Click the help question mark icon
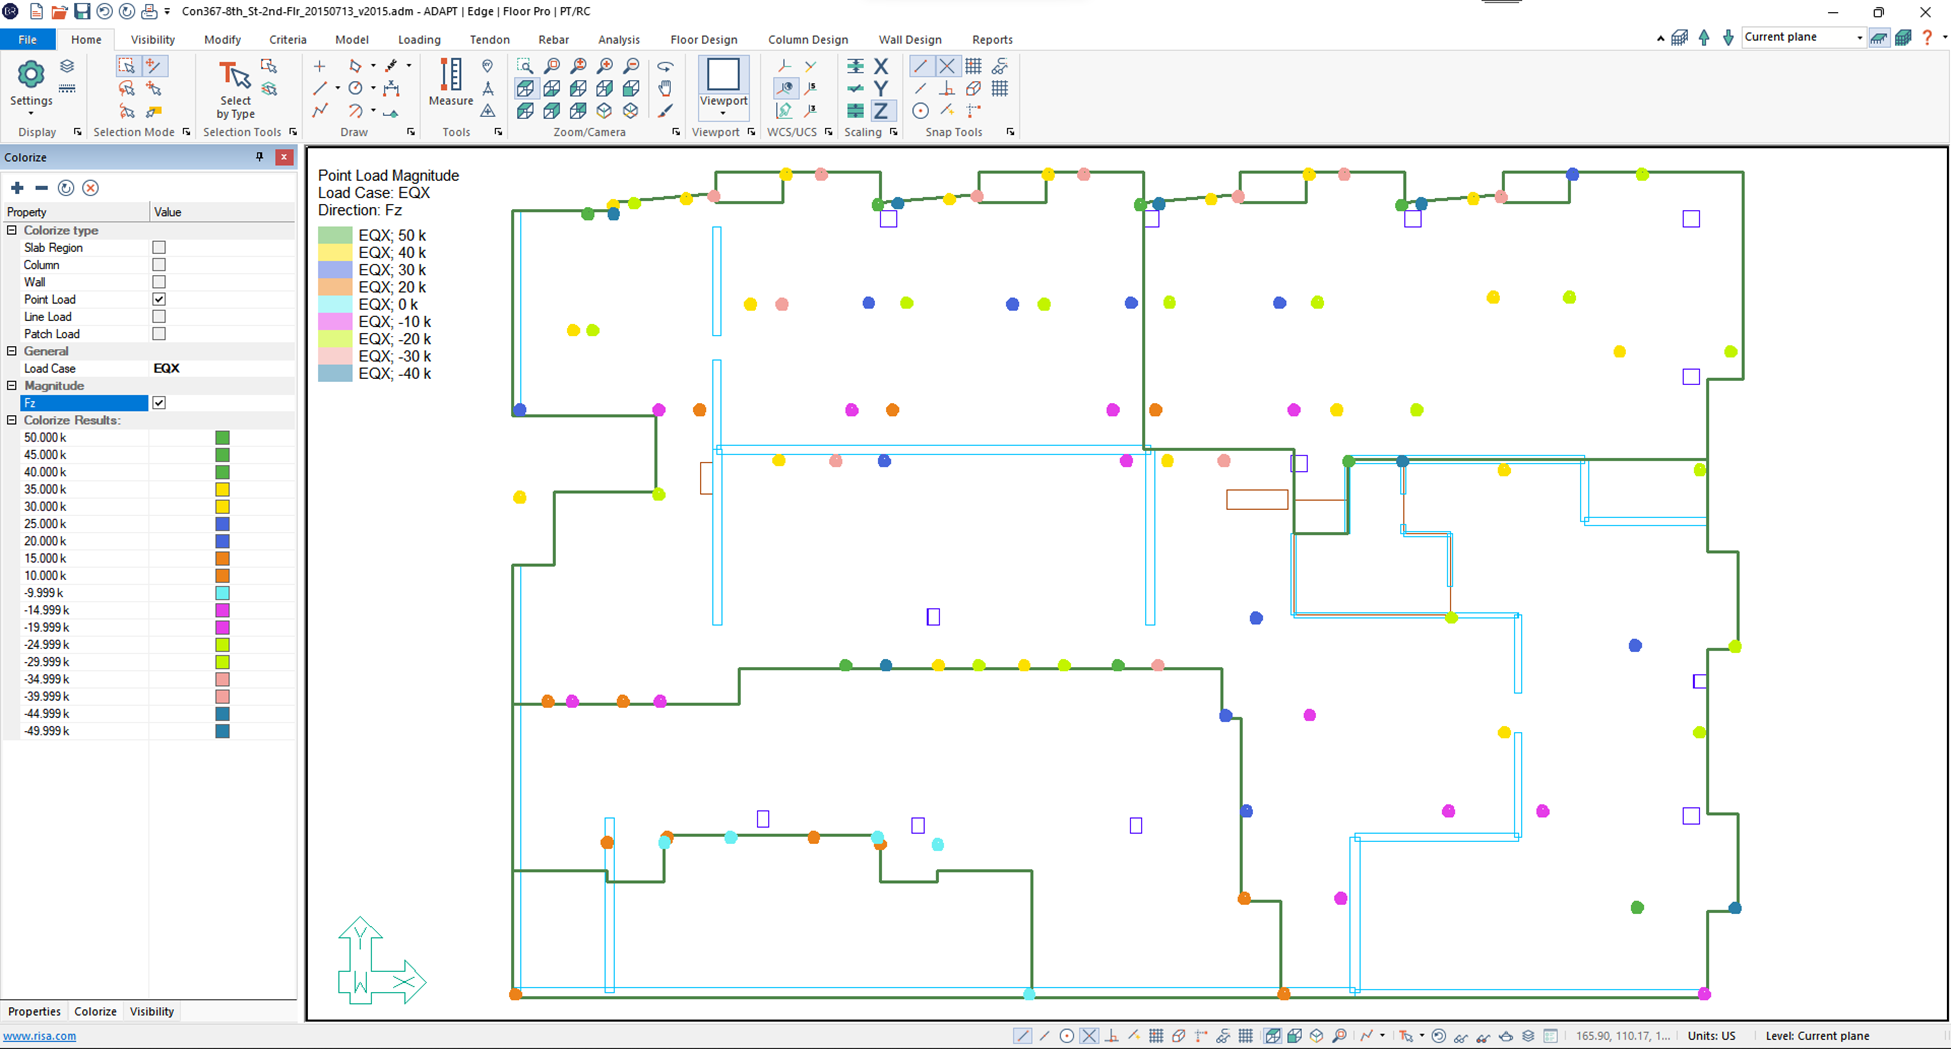 [1927, 38]
